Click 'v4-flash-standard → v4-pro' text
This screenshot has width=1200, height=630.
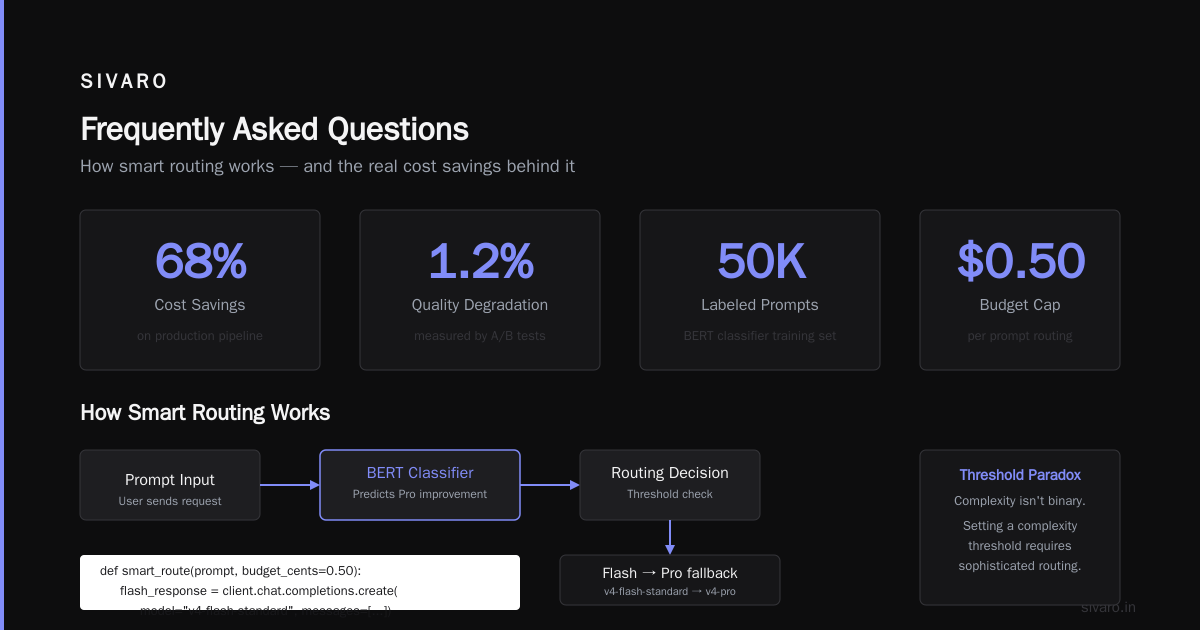pos(670,592)
